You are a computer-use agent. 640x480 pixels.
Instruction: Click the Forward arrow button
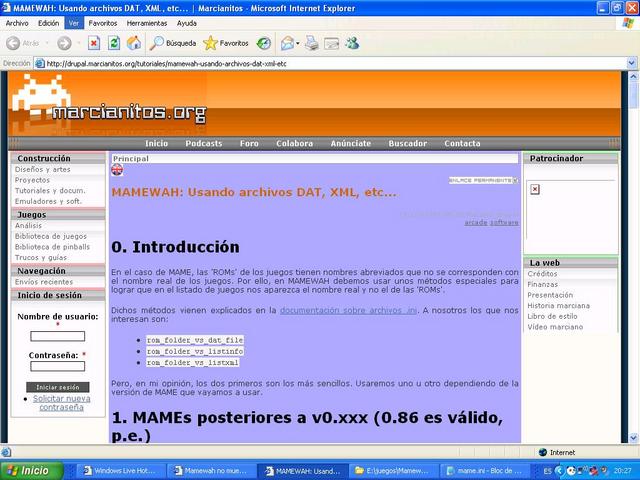point(64,43)
